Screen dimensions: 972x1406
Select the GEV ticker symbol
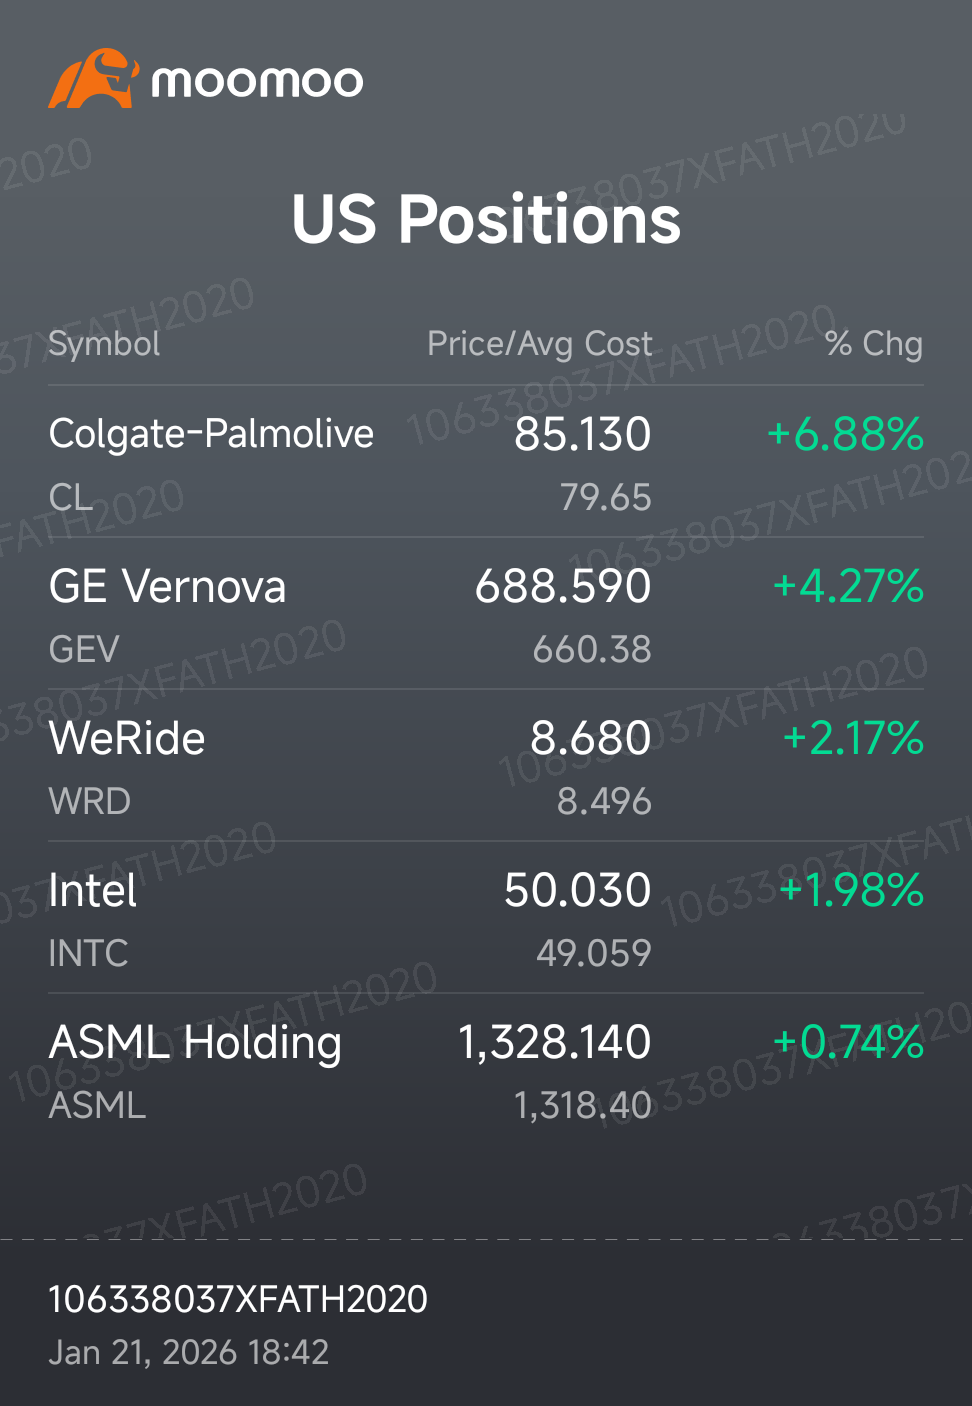coord(84,649)
